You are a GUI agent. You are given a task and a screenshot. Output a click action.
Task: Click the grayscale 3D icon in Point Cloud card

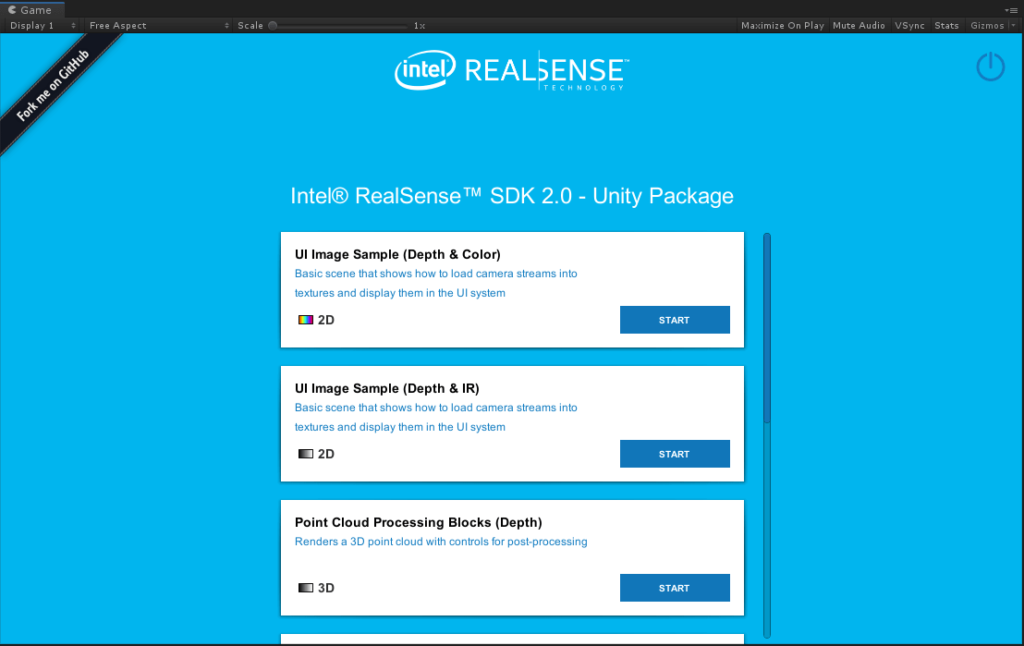pyautogui.click(x=306, y=588)
